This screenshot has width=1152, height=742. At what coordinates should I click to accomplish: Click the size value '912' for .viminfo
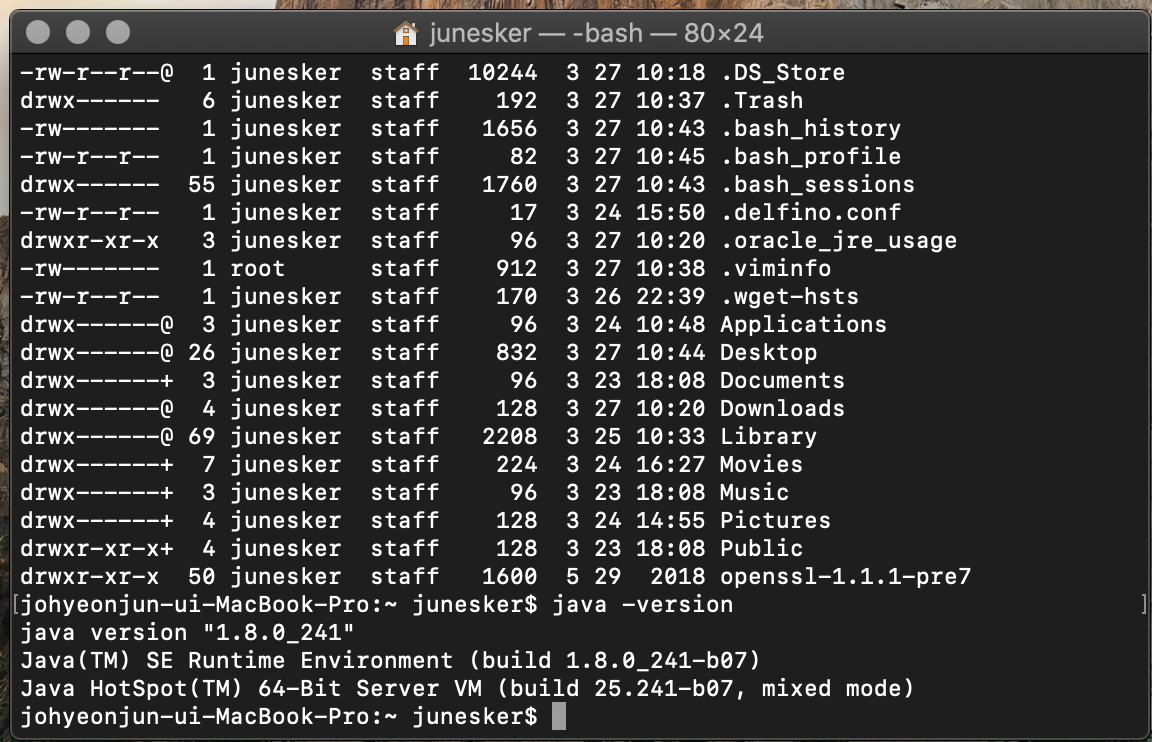point(516,268)
